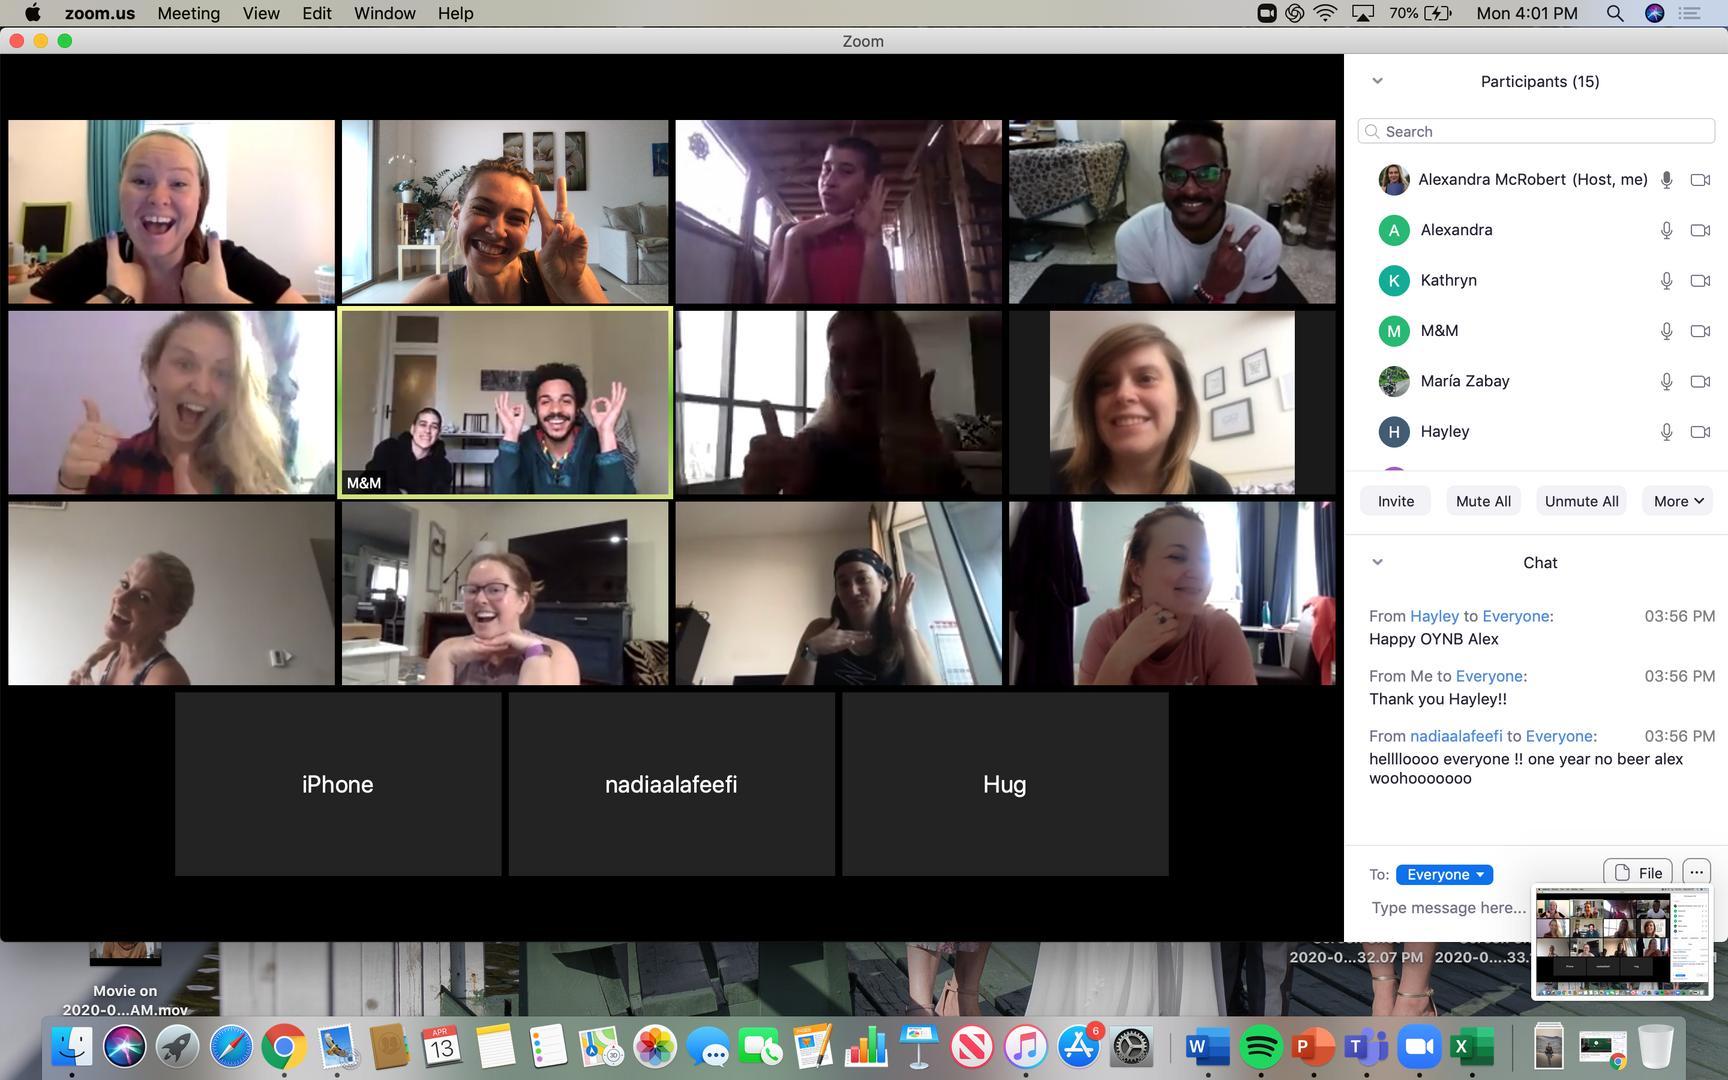This screenshot has height=1080, width=1728.
Task: Launch Spotify from the Dock
Action: (x=1261, y=1047)
